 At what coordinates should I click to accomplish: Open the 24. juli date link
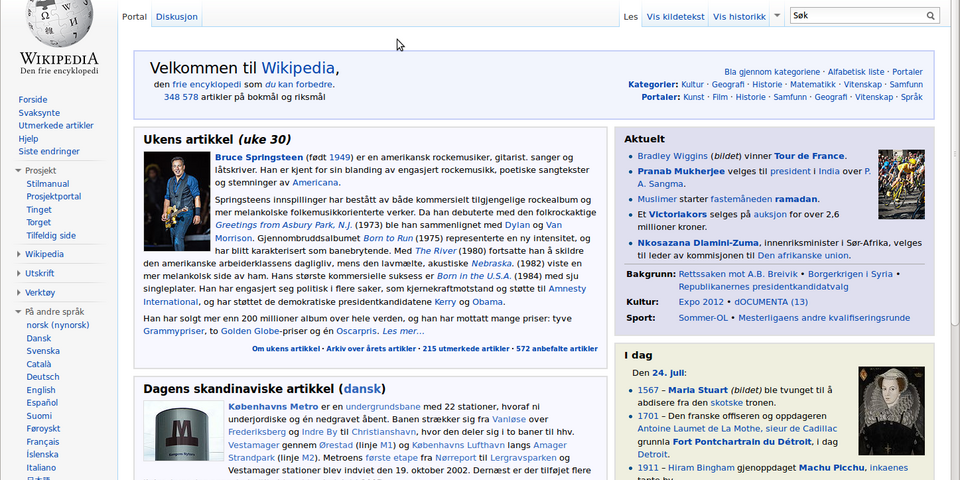point(668,372)
